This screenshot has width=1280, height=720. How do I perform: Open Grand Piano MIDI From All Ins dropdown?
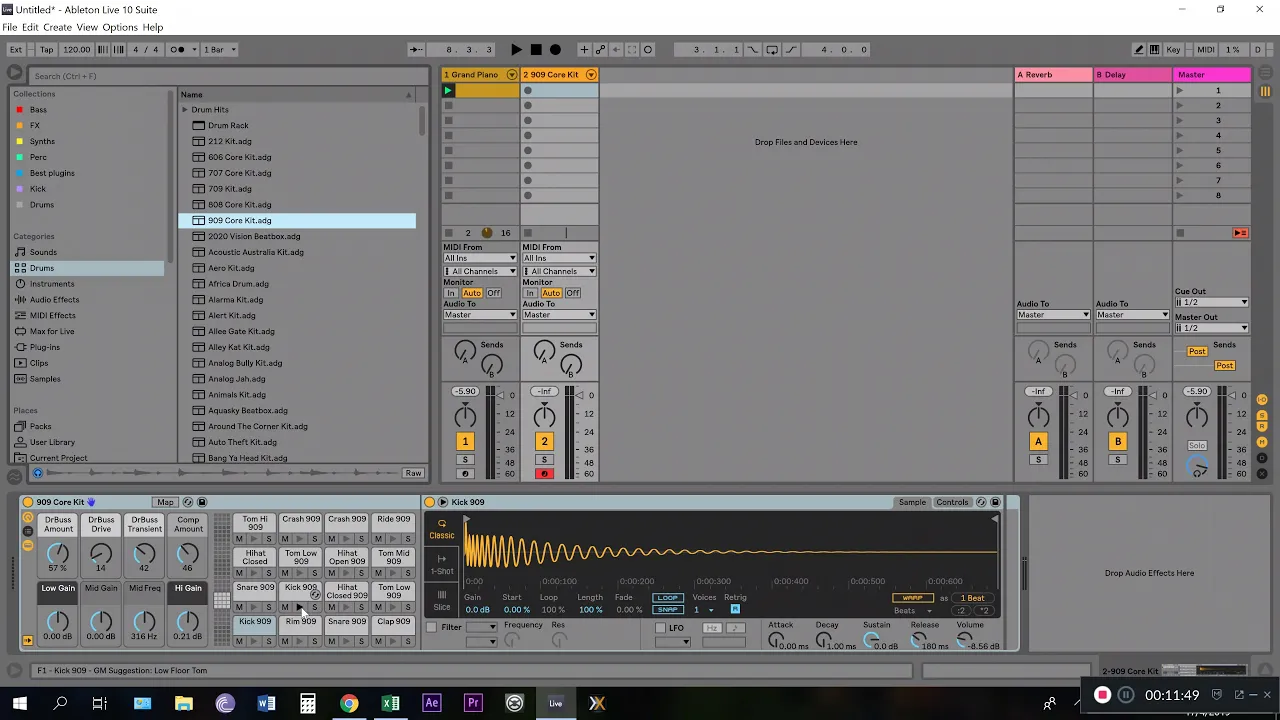[480, 258]
